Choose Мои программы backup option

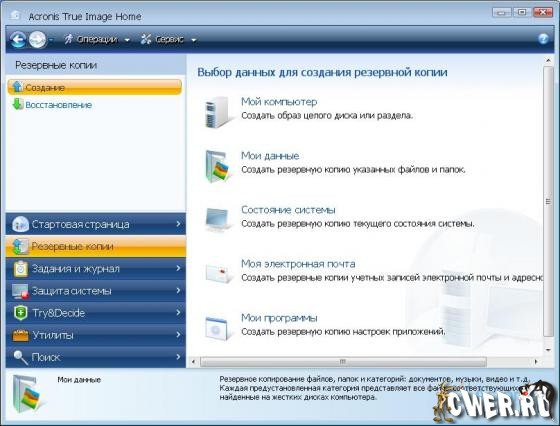[279, 318]
